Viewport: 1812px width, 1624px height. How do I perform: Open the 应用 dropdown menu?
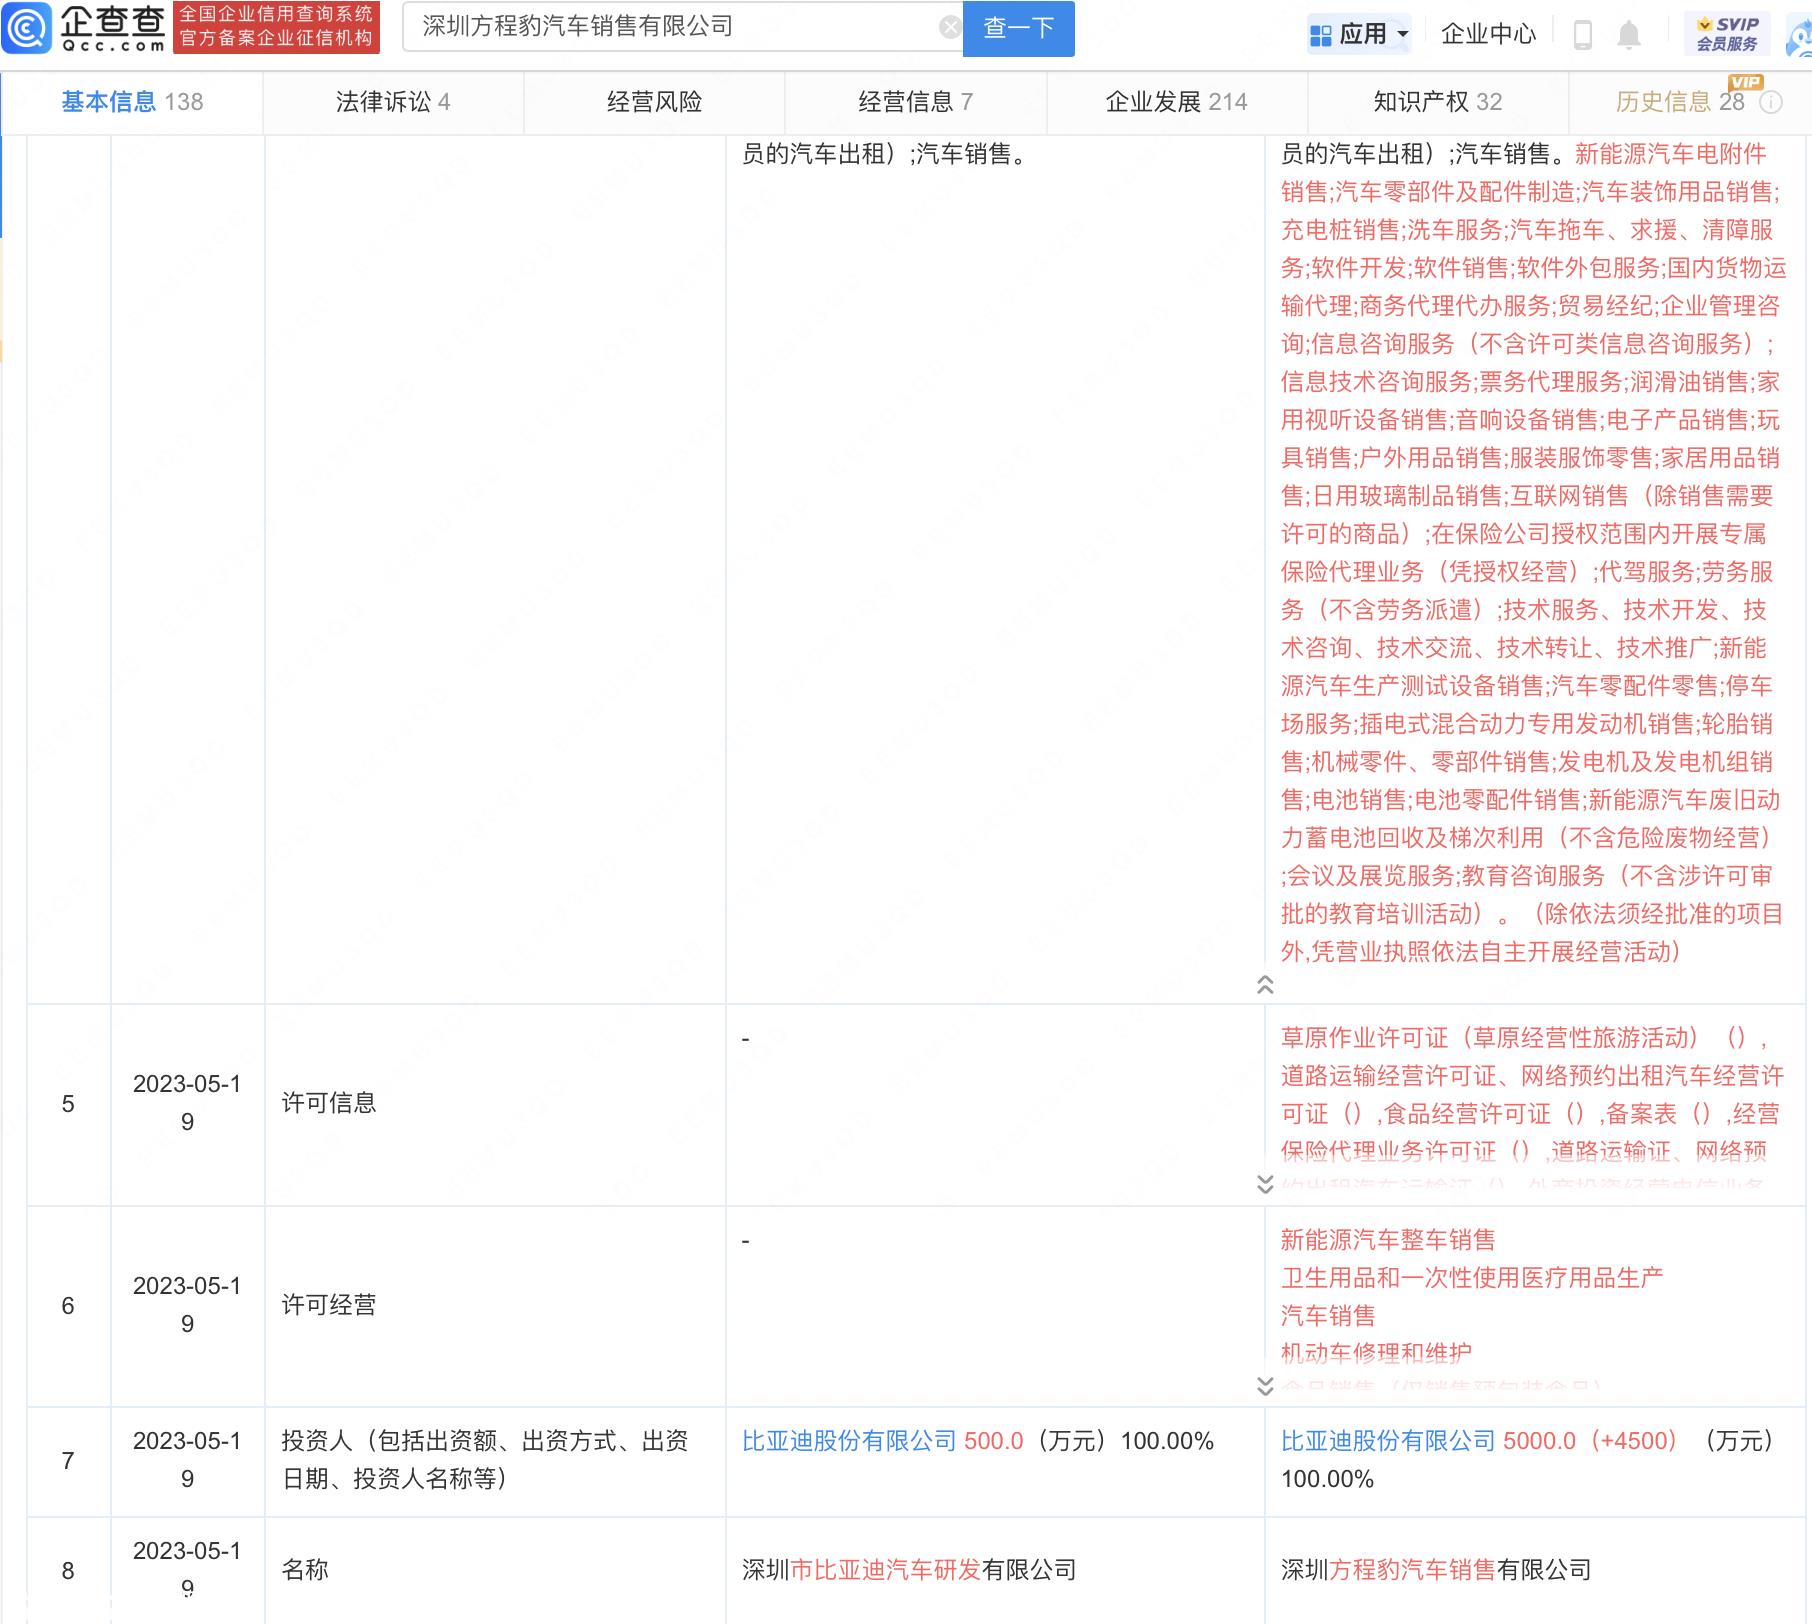click(1360, 35)
